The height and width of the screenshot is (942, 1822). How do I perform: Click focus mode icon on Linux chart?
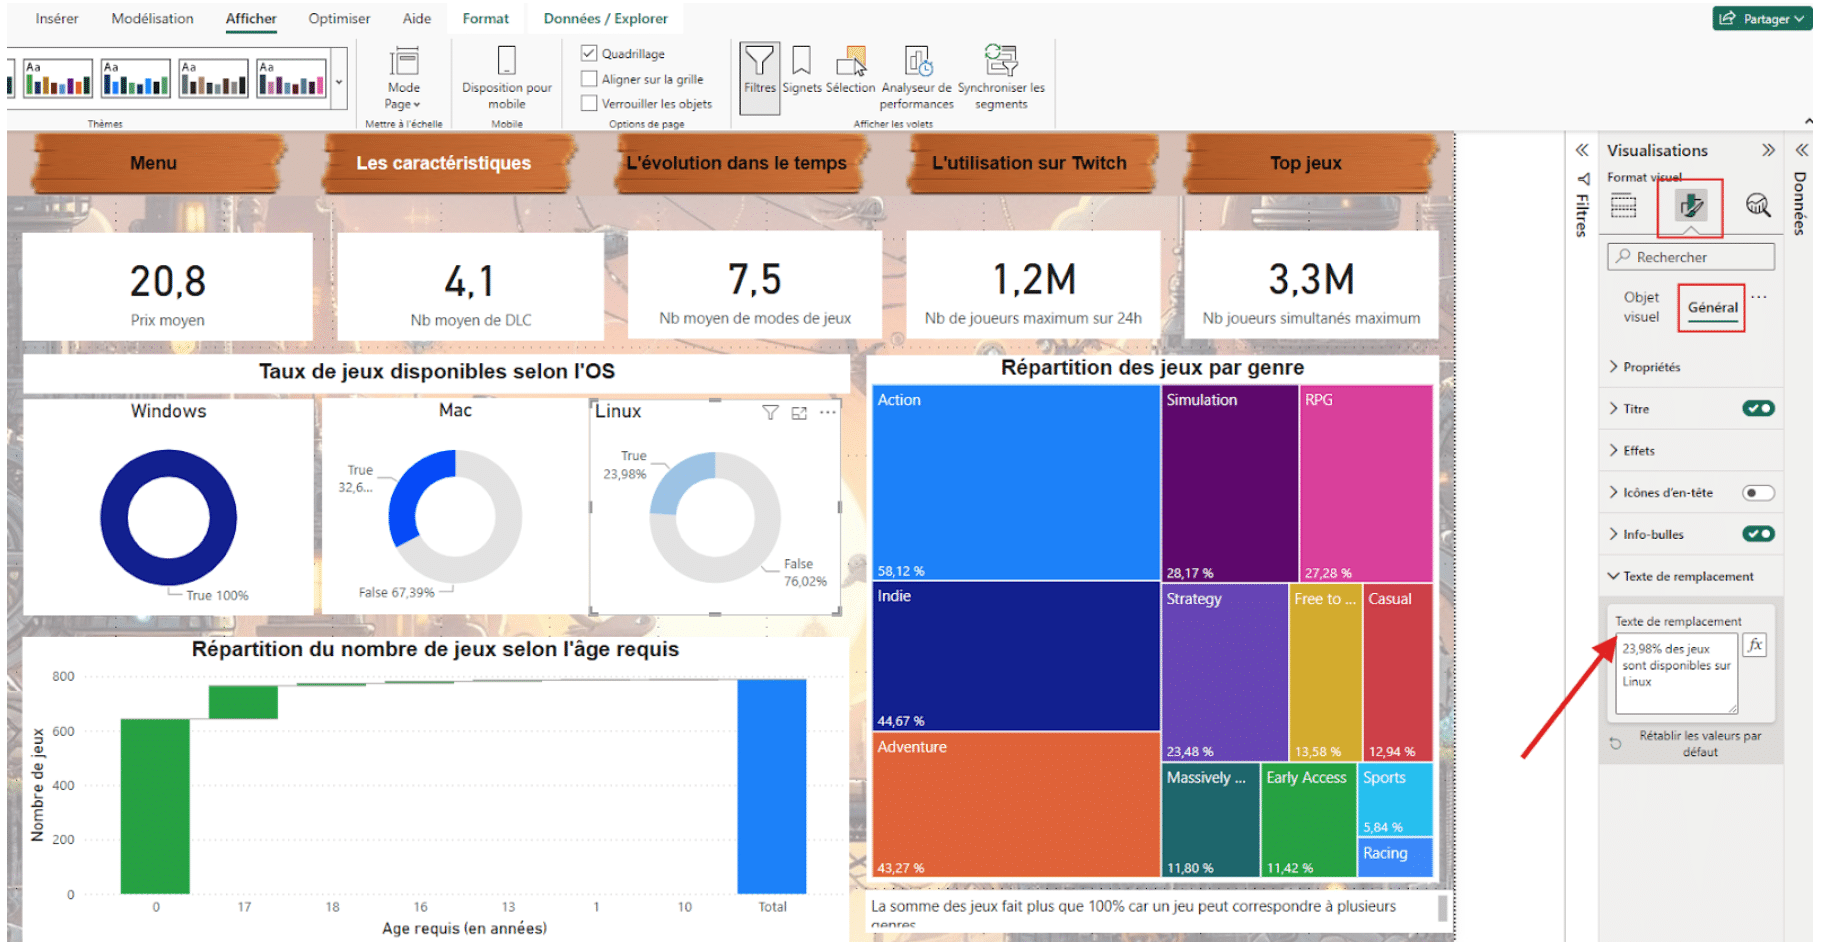tap(799, 413)
